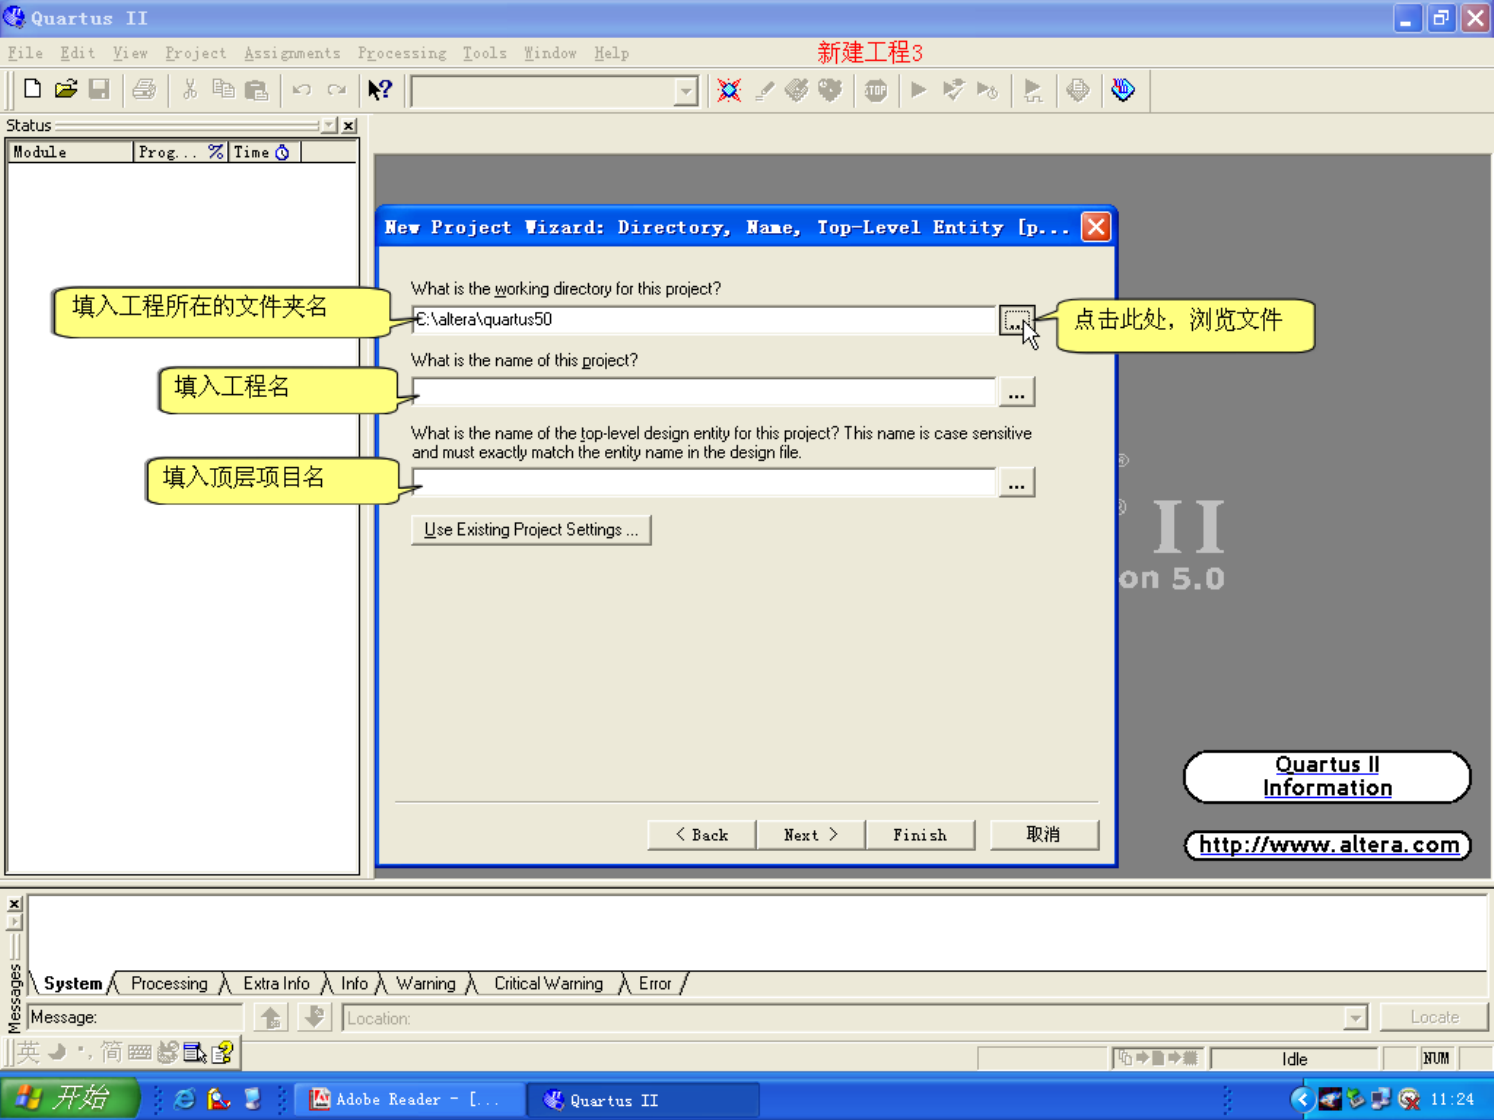Click the working directory input field
The image size is (1494, 1120).
point(704,320)
